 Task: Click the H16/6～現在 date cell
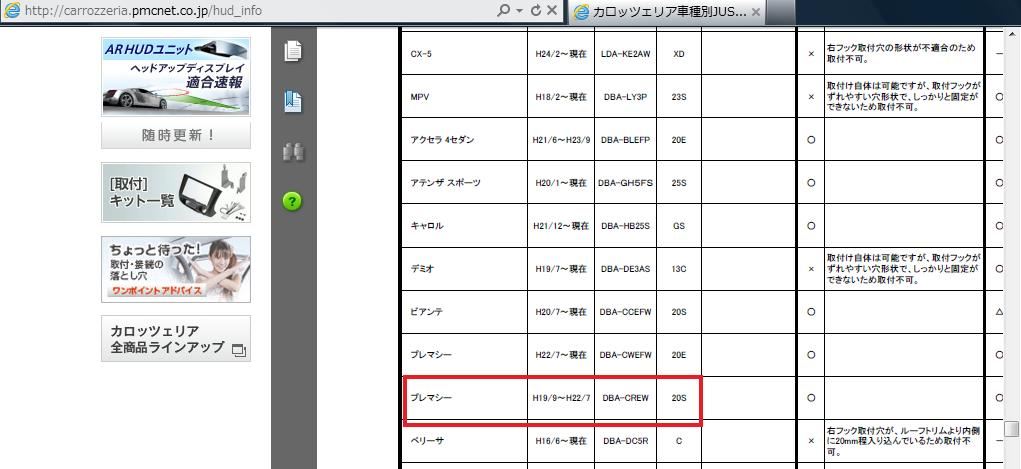click(561, 440)
